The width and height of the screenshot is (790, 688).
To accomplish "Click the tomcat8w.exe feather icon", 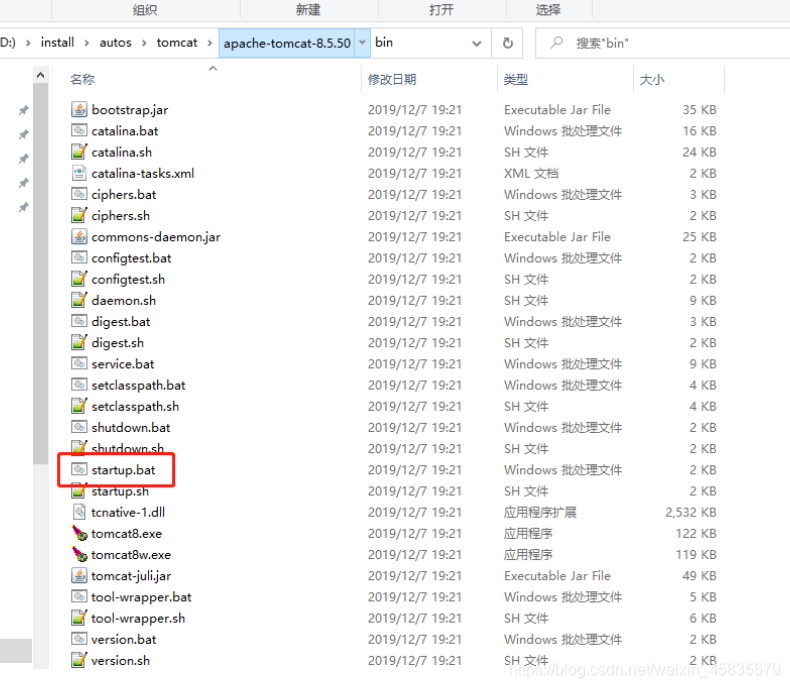I will coord(79,554).
